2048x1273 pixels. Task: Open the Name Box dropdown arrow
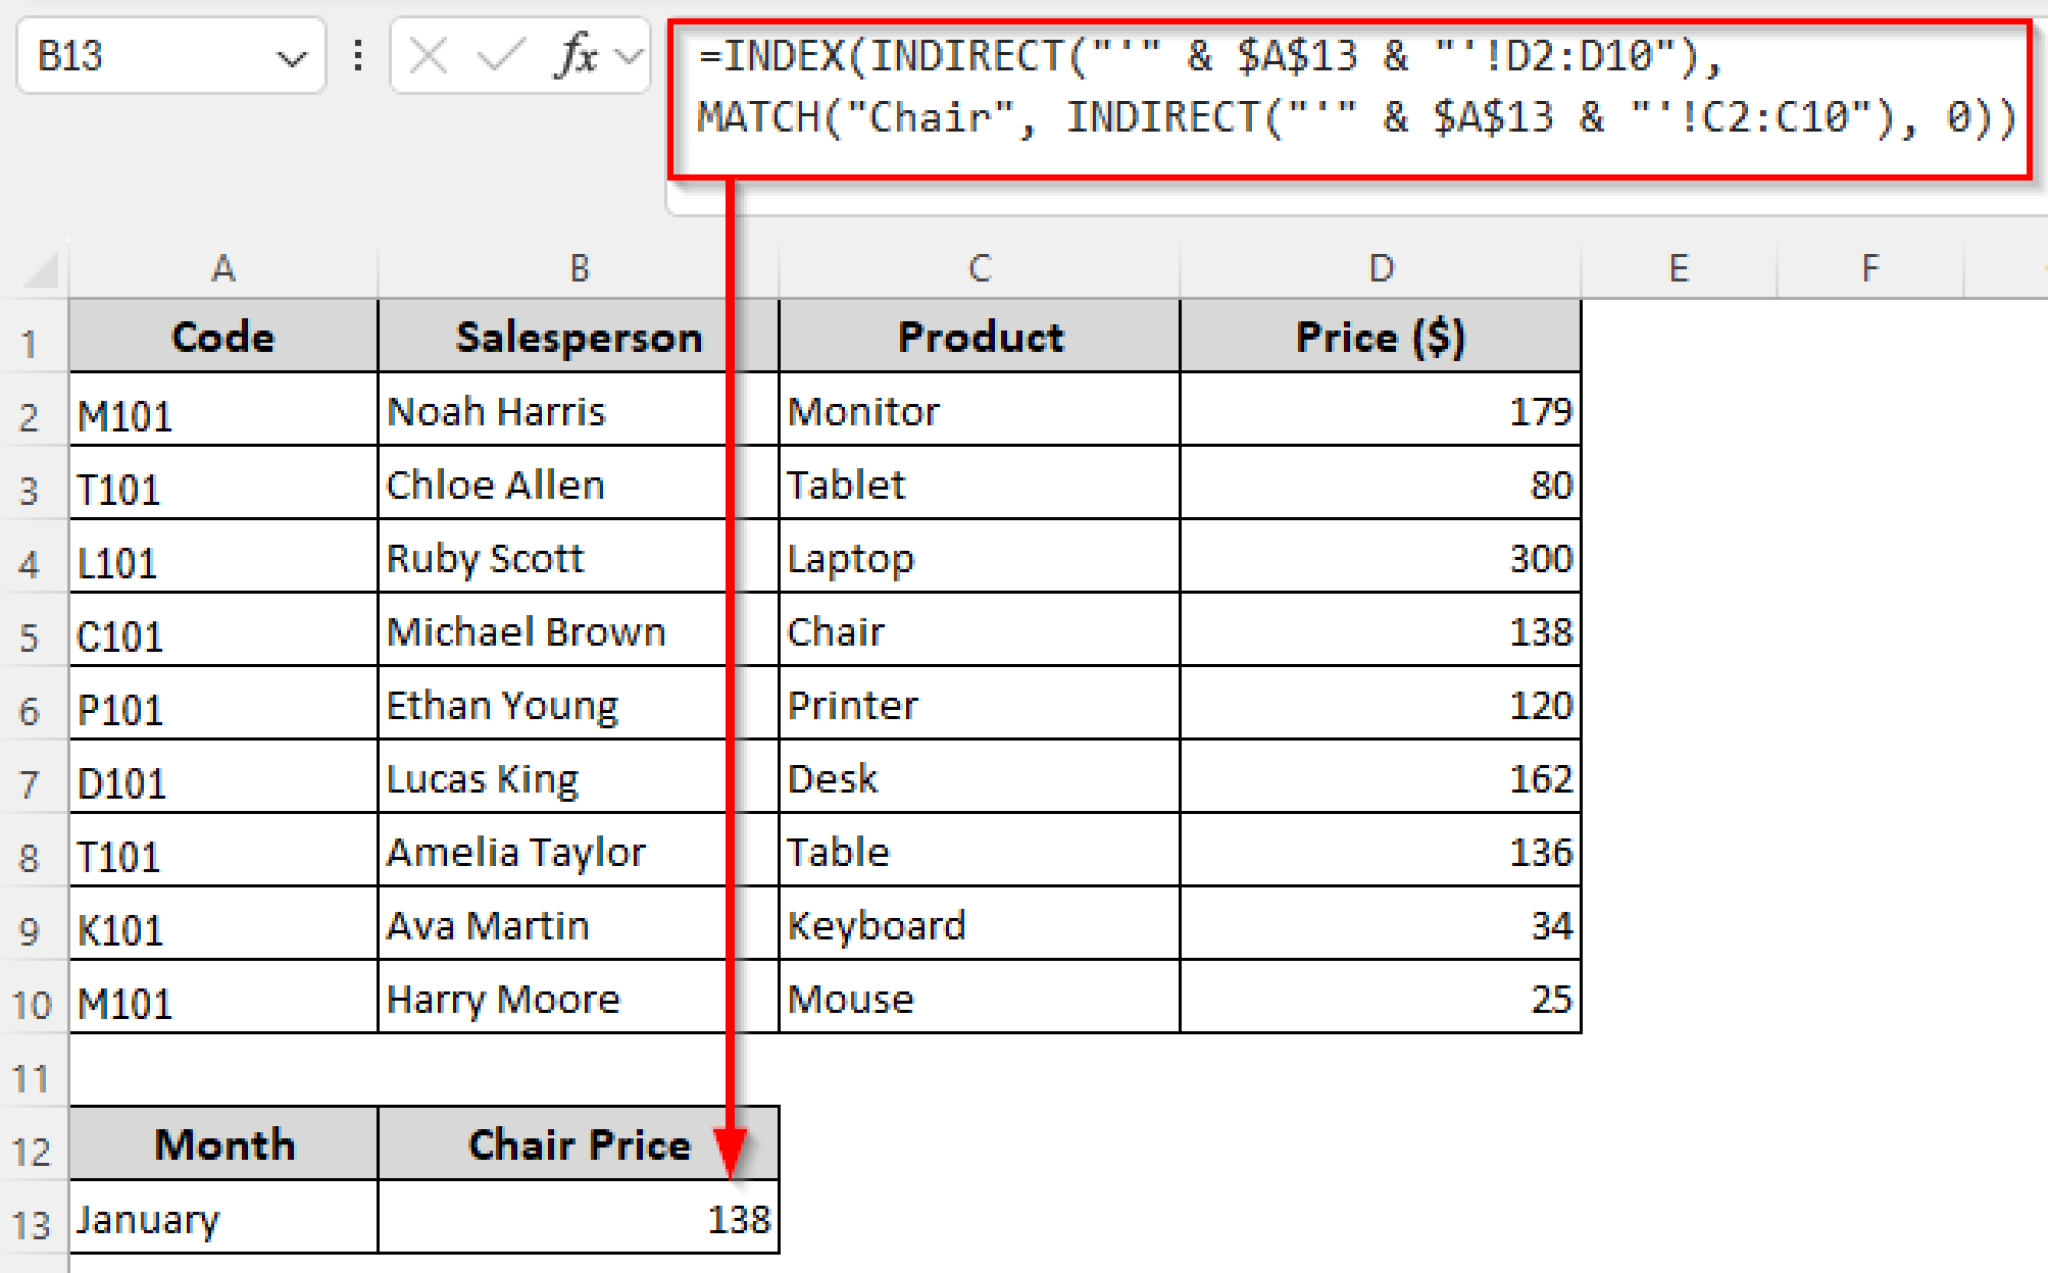click(293, 58)
